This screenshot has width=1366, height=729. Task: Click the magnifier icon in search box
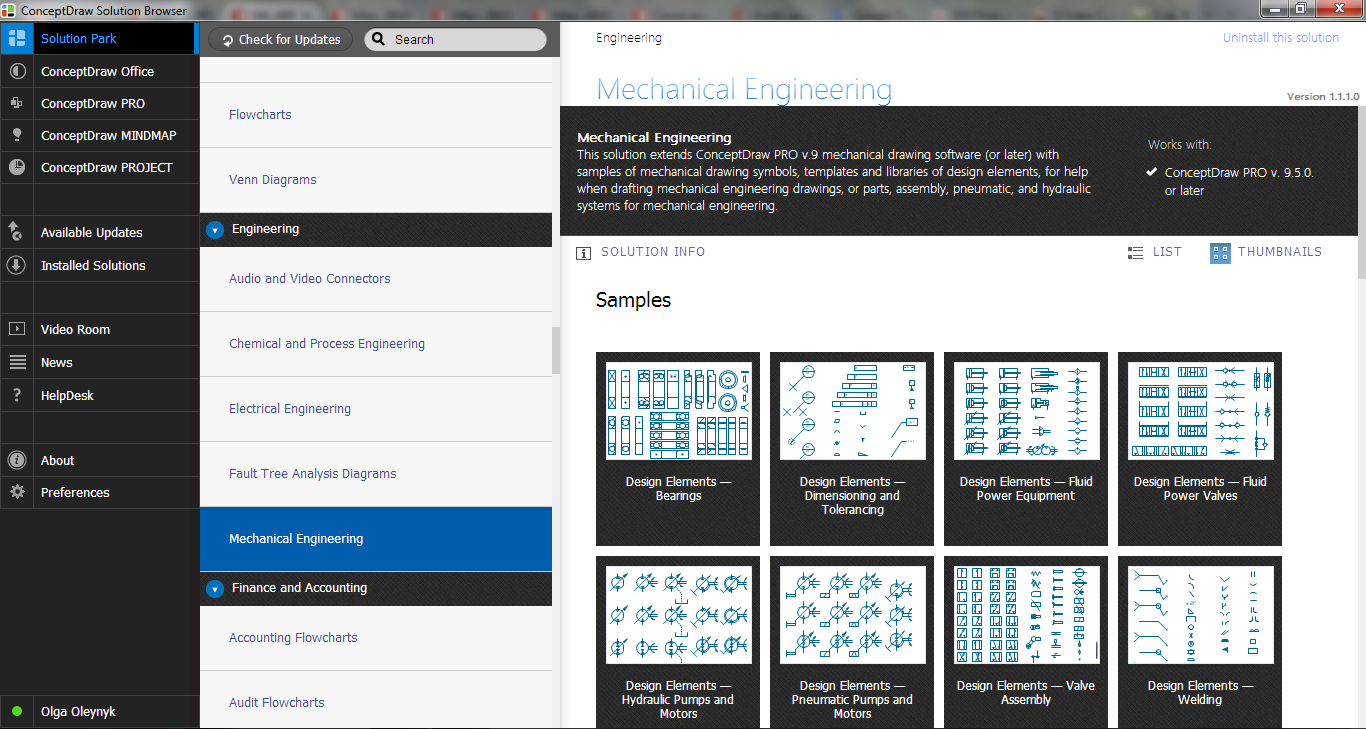pyautogui.click(x=379, y=40)
